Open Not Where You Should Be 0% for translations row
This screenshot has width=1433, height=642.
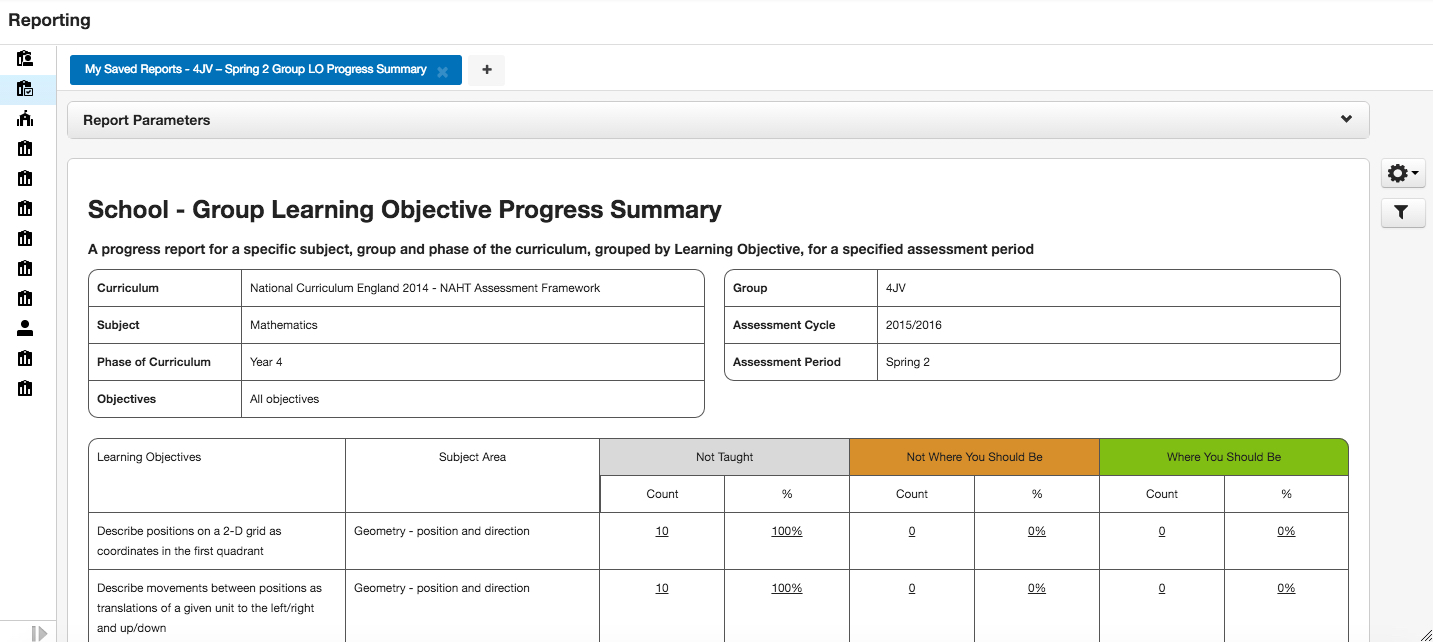[x=1037, y=588]
